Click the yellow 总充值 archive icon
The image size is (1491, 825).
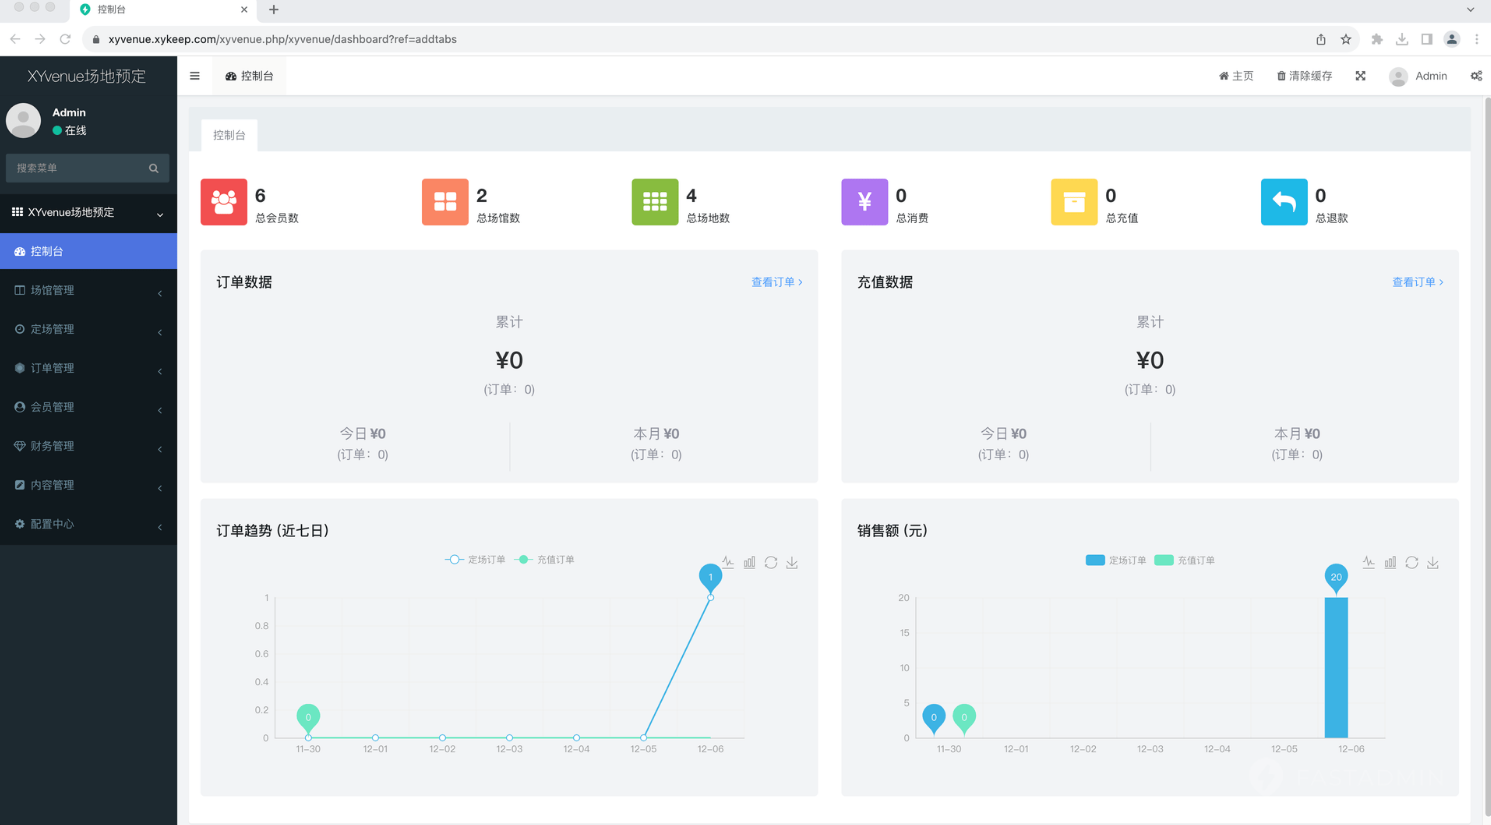(x=1074, y=202)
